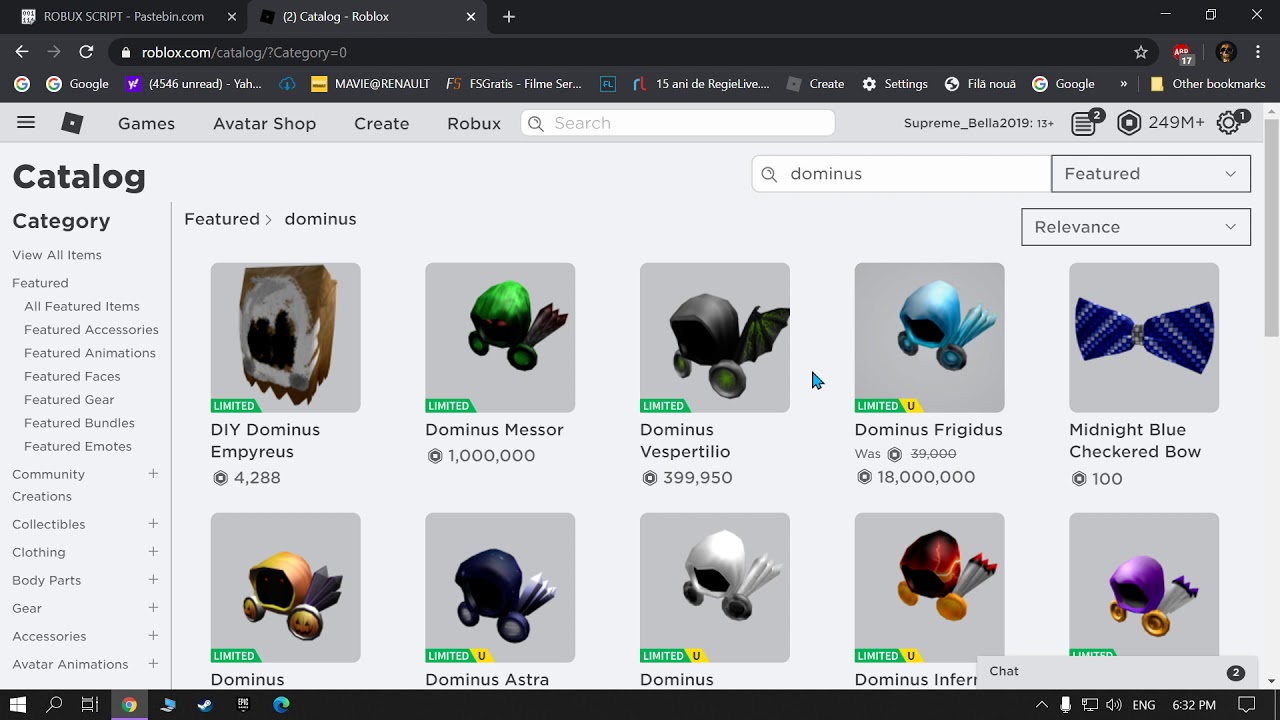Reload the Roblox catalog page
Image resolution: width=1280 pixels, height=720 pixels.
tap(86, 52)
